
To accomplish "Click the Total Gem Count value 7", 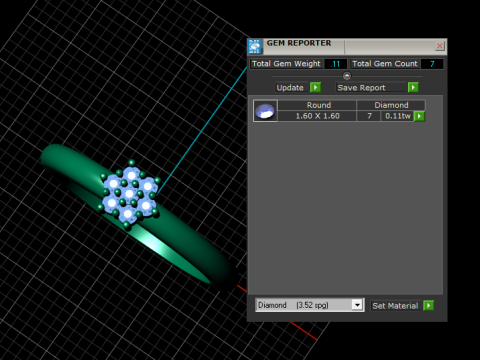I will (432, 64).
